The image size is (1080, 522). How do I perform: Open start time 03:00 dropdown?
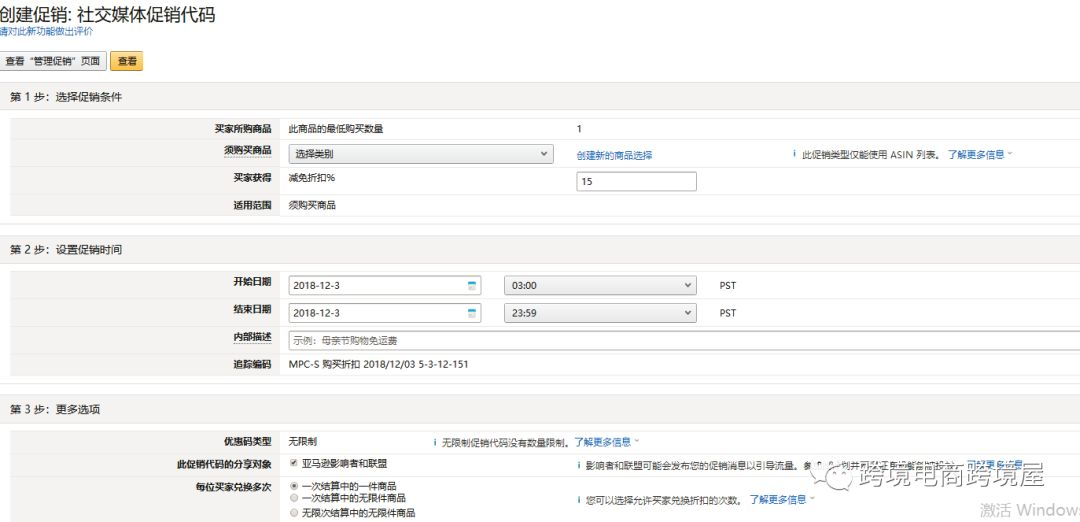pos(601,286)
